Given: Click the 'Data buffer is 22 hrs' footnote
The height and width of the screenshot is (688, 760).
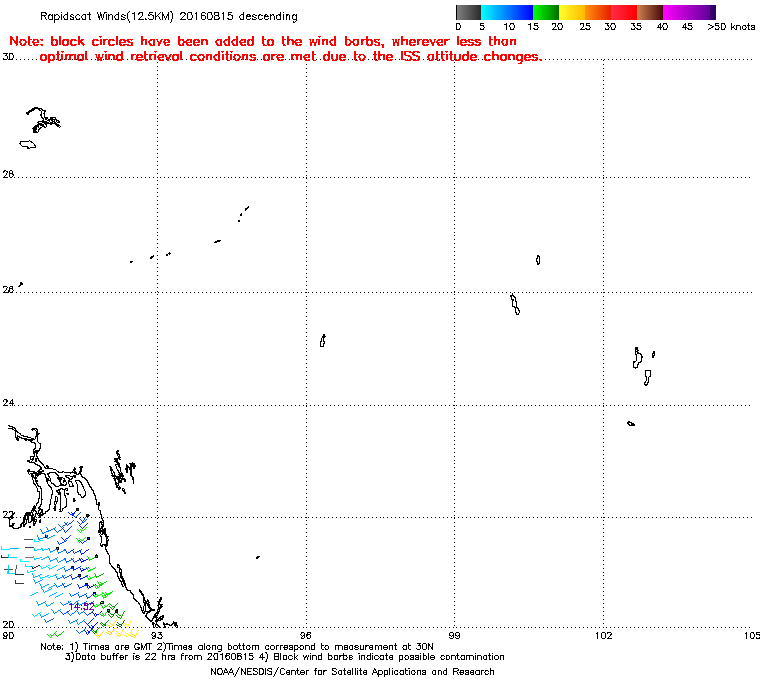Looking at the screenshot, I should coord(285,657).
